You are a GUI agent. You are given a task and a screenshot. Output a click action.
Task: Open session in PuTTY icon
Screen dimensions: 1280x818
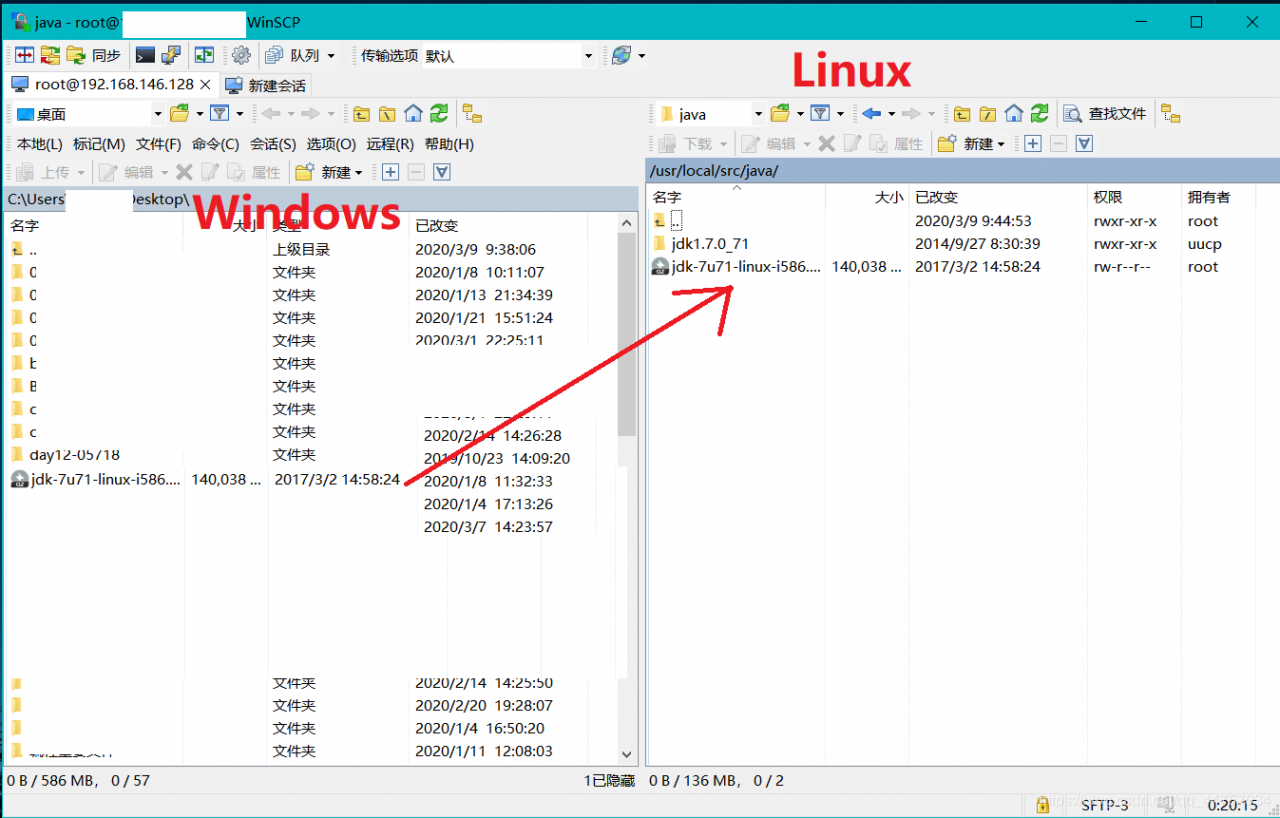coord(171,56)
